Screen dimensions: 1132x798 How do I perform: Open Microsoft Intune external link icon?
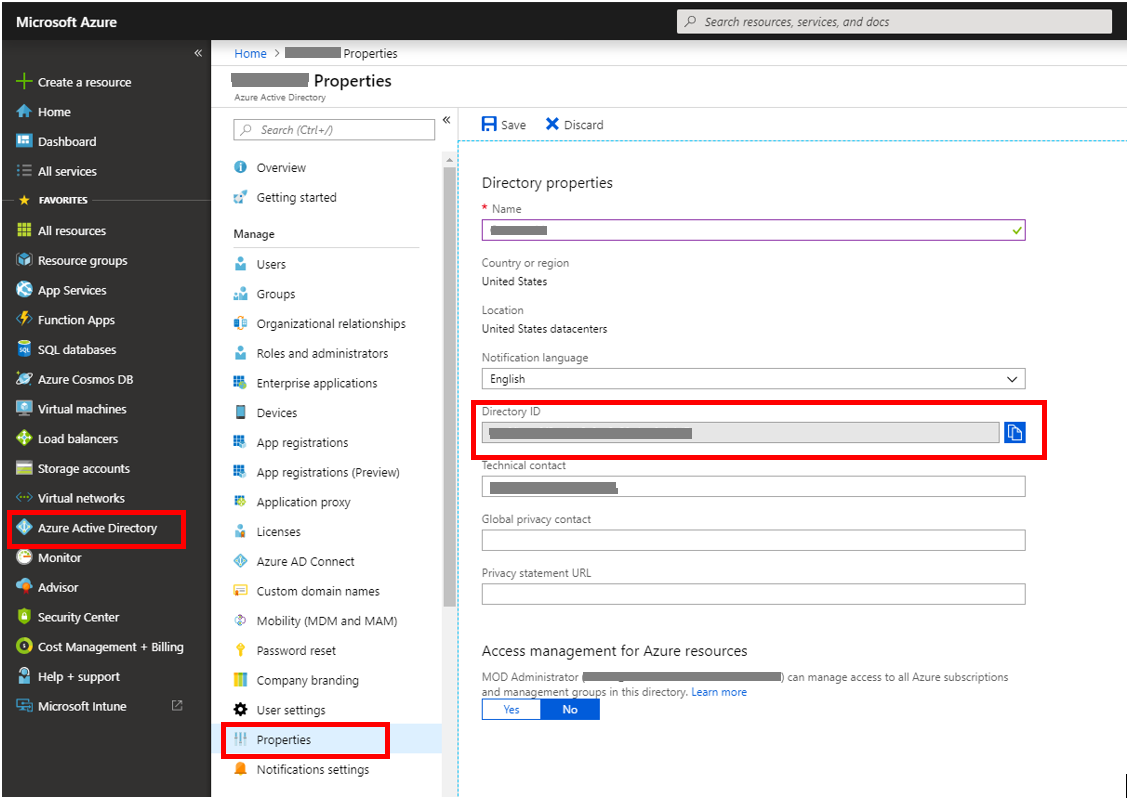[x=177, y=706]
